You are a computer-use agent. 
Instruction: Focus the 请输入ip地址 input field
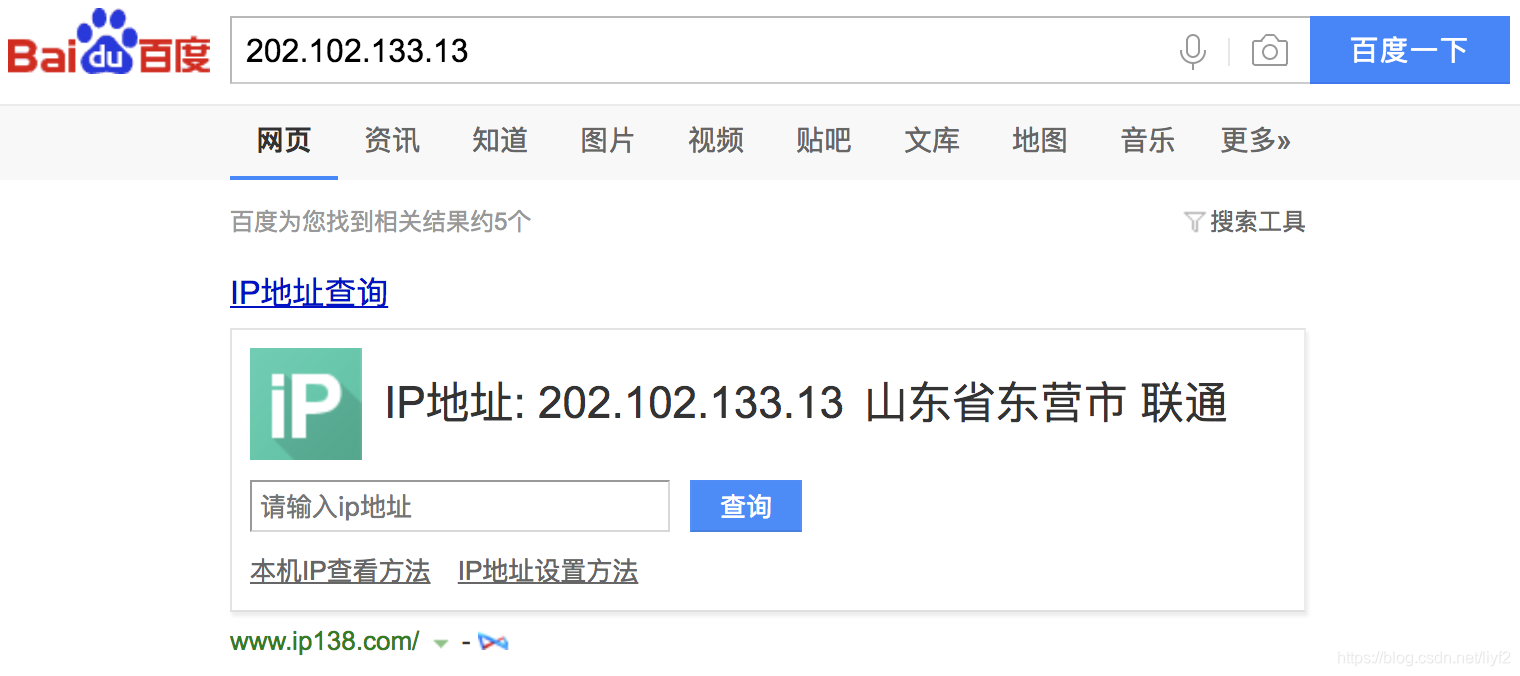pyautogui.click(x=460, y=506)
